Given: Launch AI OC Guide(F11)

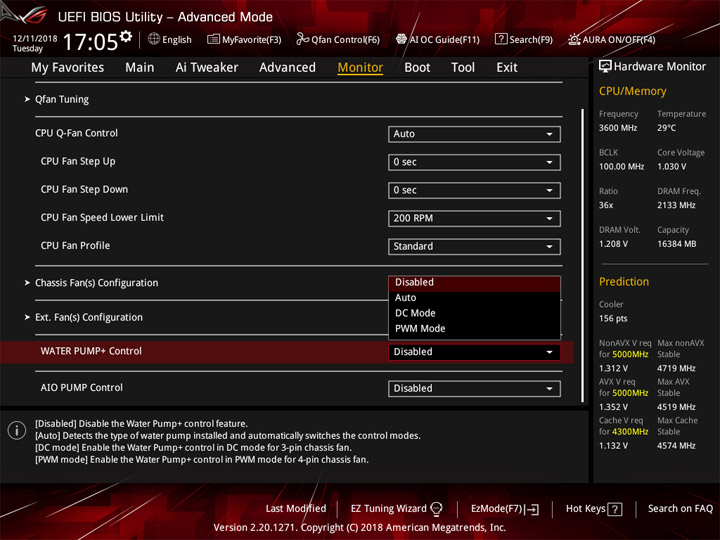Looking at the screenshot, I should [438, 39].
